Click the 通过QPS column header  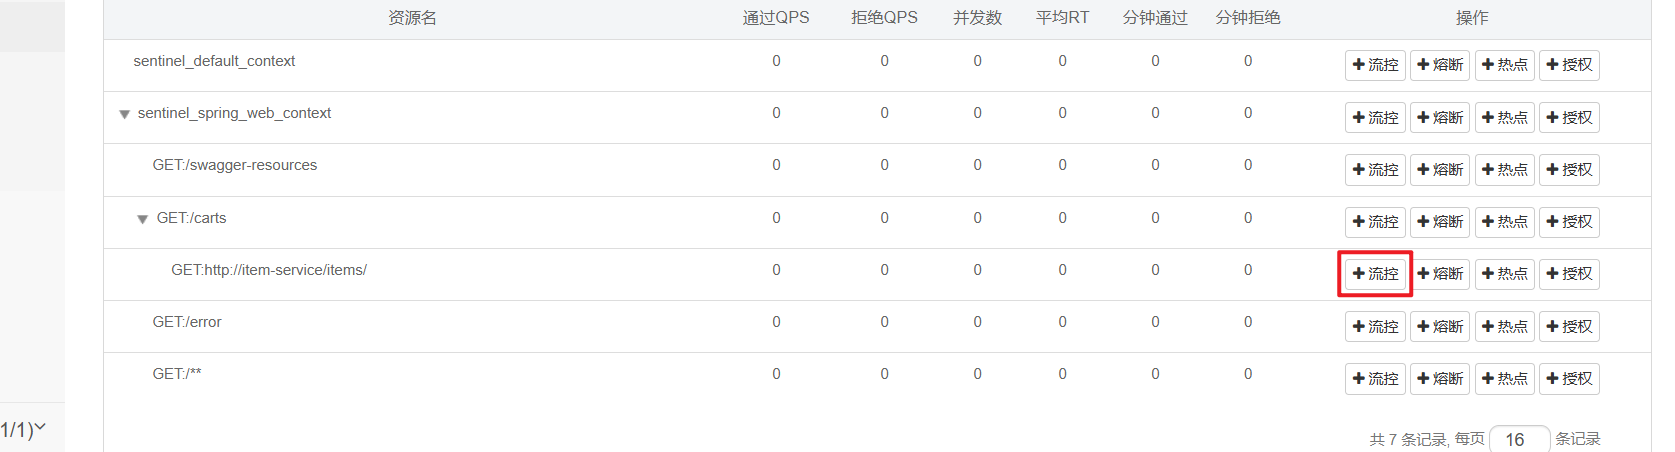click(775, 18)
